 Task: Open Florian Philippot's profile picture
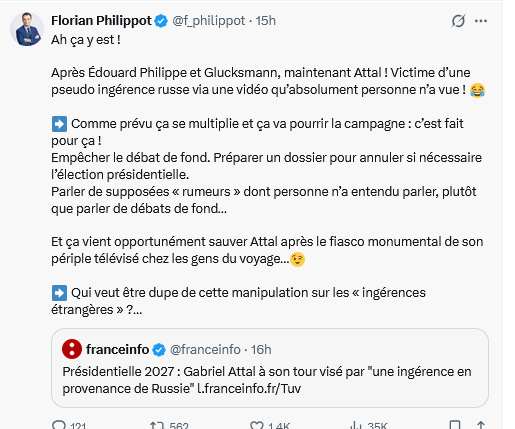coord(27,29)
